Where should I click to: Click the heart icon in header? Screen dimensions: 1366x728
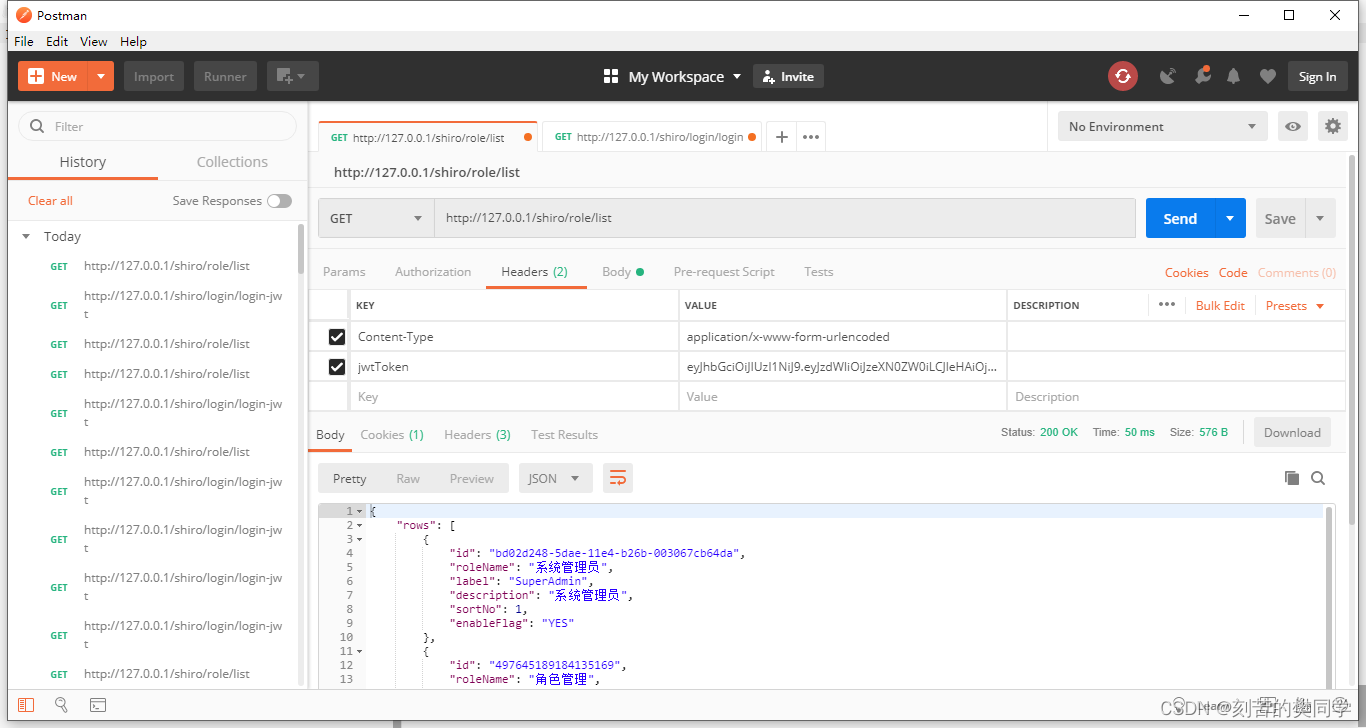pyautogui.click(x=1267, y=77)
